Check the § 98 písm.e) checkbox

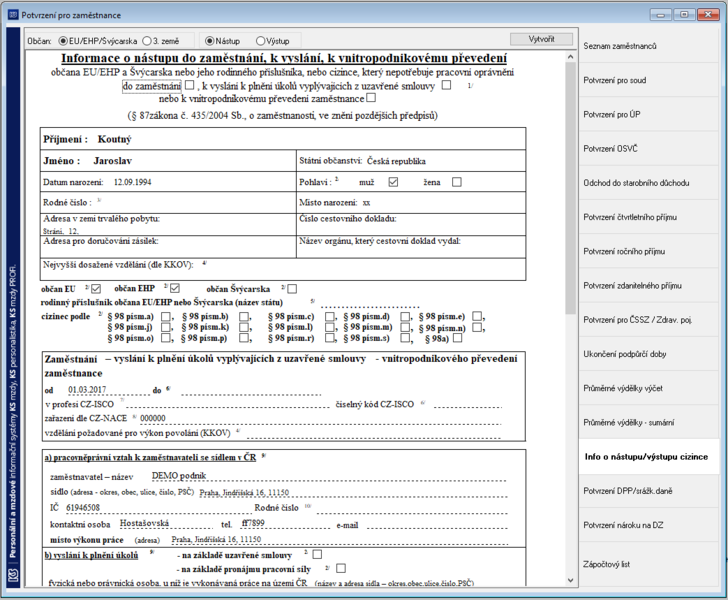click(477, 316)
